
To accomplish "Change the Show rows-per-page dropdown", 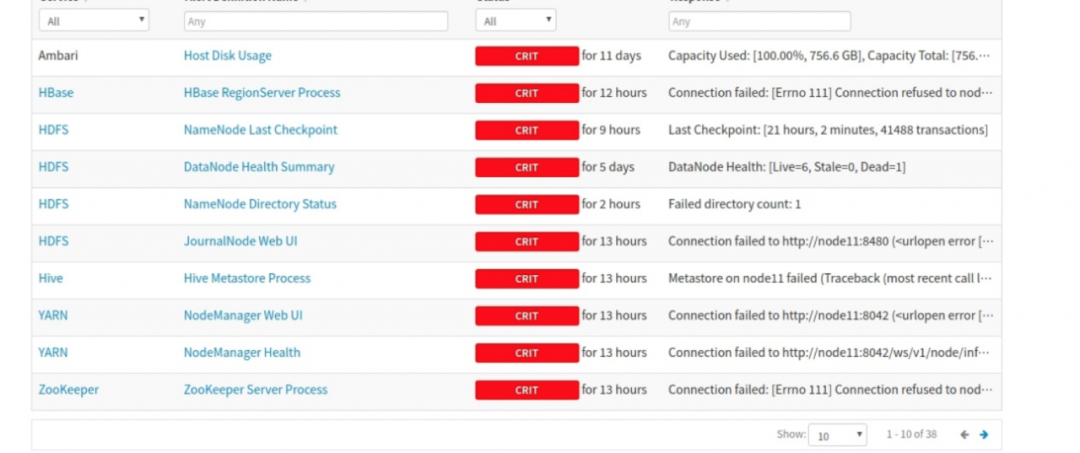I will pos(838,435).
